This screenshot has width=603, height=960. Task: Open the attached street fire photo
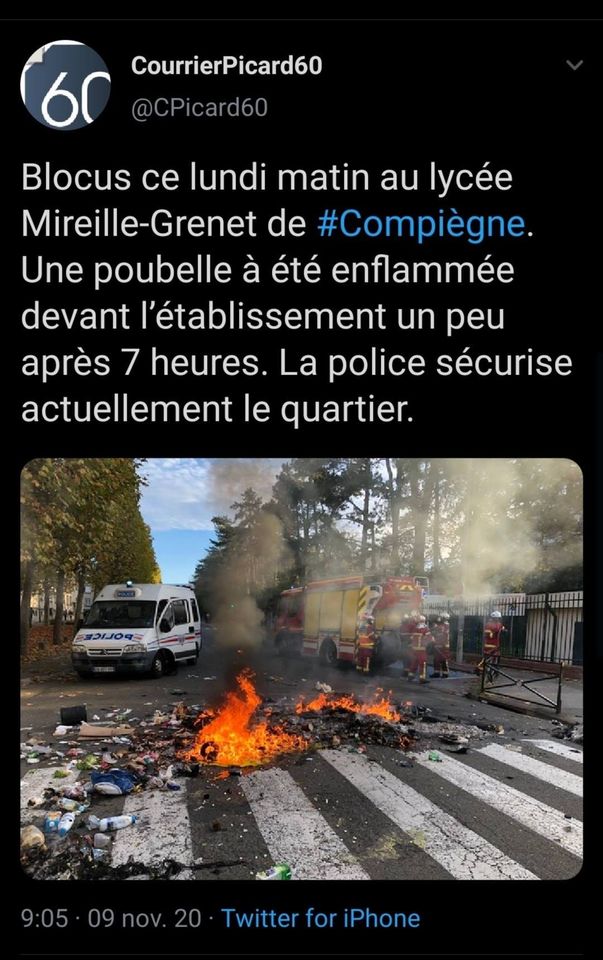click(301, 669)
